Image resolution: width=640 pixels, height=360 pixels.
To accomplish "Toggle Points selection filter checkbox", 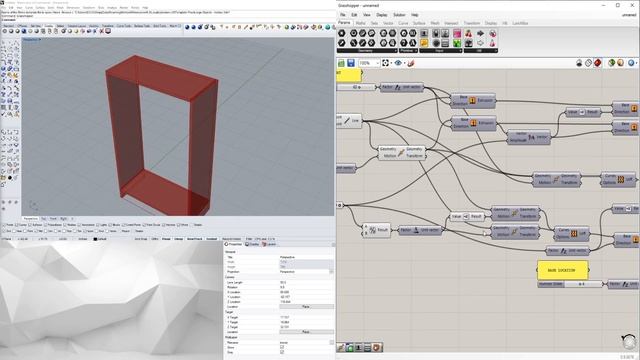I will pyautogui.click(x=4, y=225).
